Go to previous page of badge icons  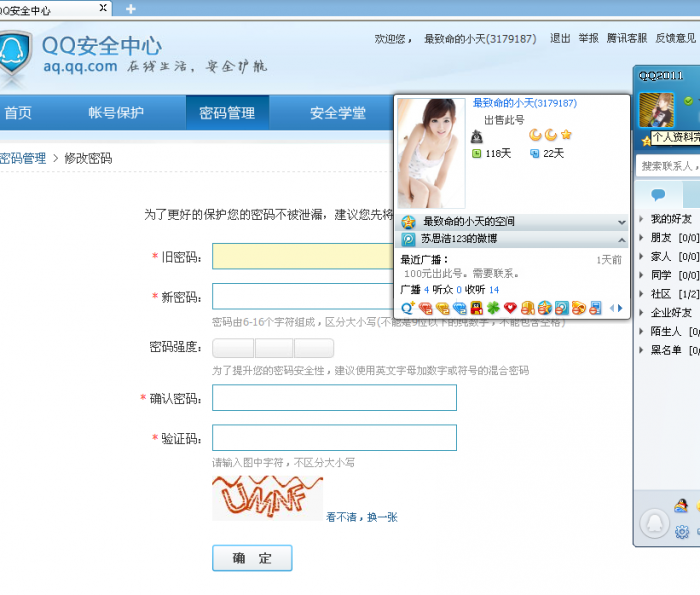612,308
